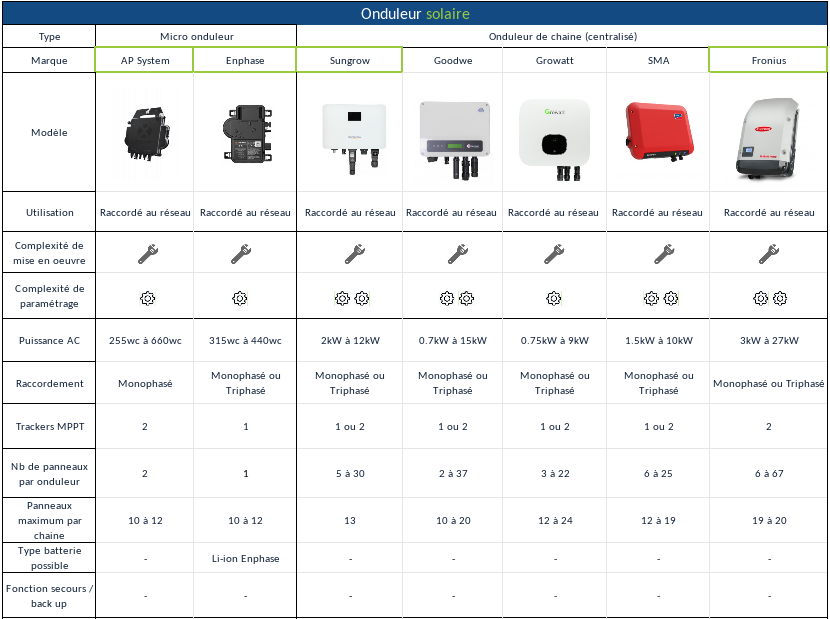
Task: Select the Micro onduleur header
Action: point(195,35)
